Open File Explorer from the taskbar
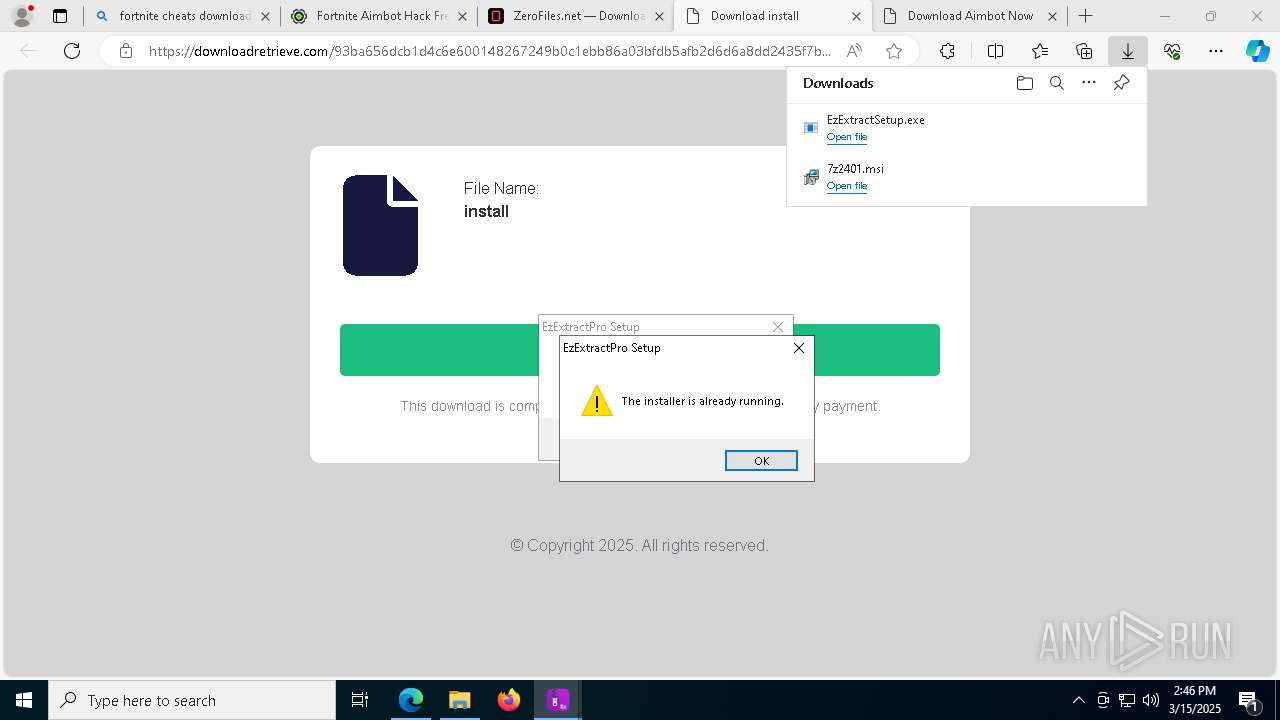1280x720 pixels. (459, 700)
